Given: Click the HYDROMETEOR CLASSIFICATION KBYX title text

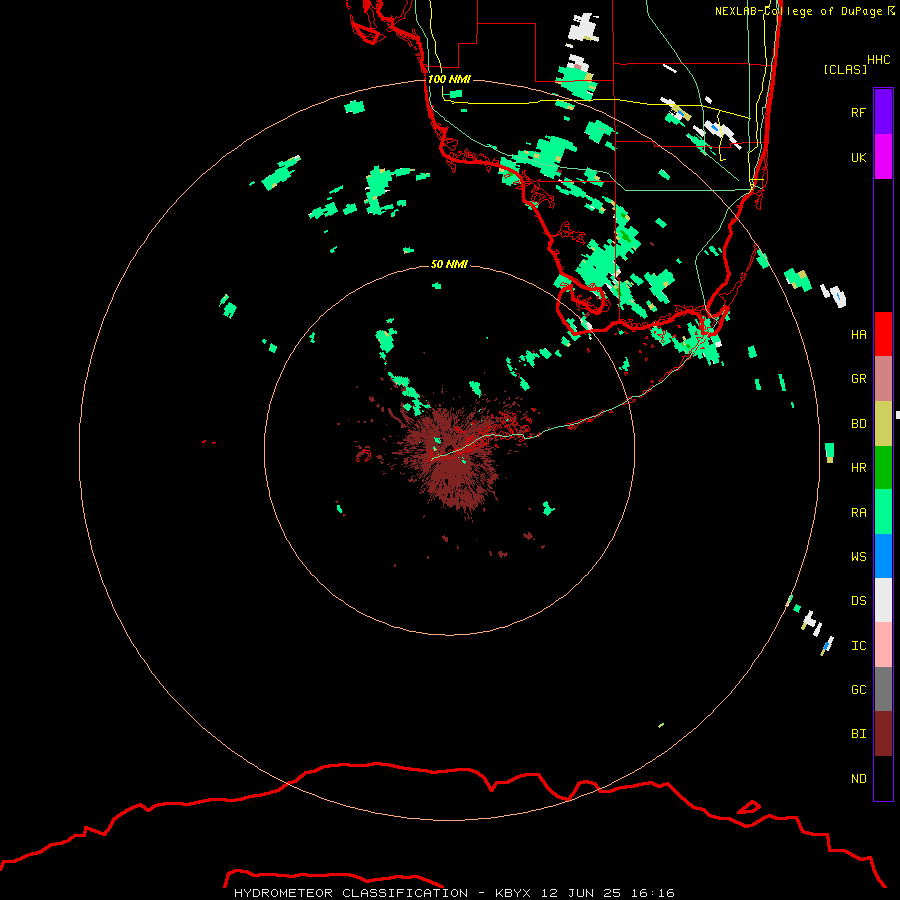Looking at the screenshot, I should [x=454, y=893].
